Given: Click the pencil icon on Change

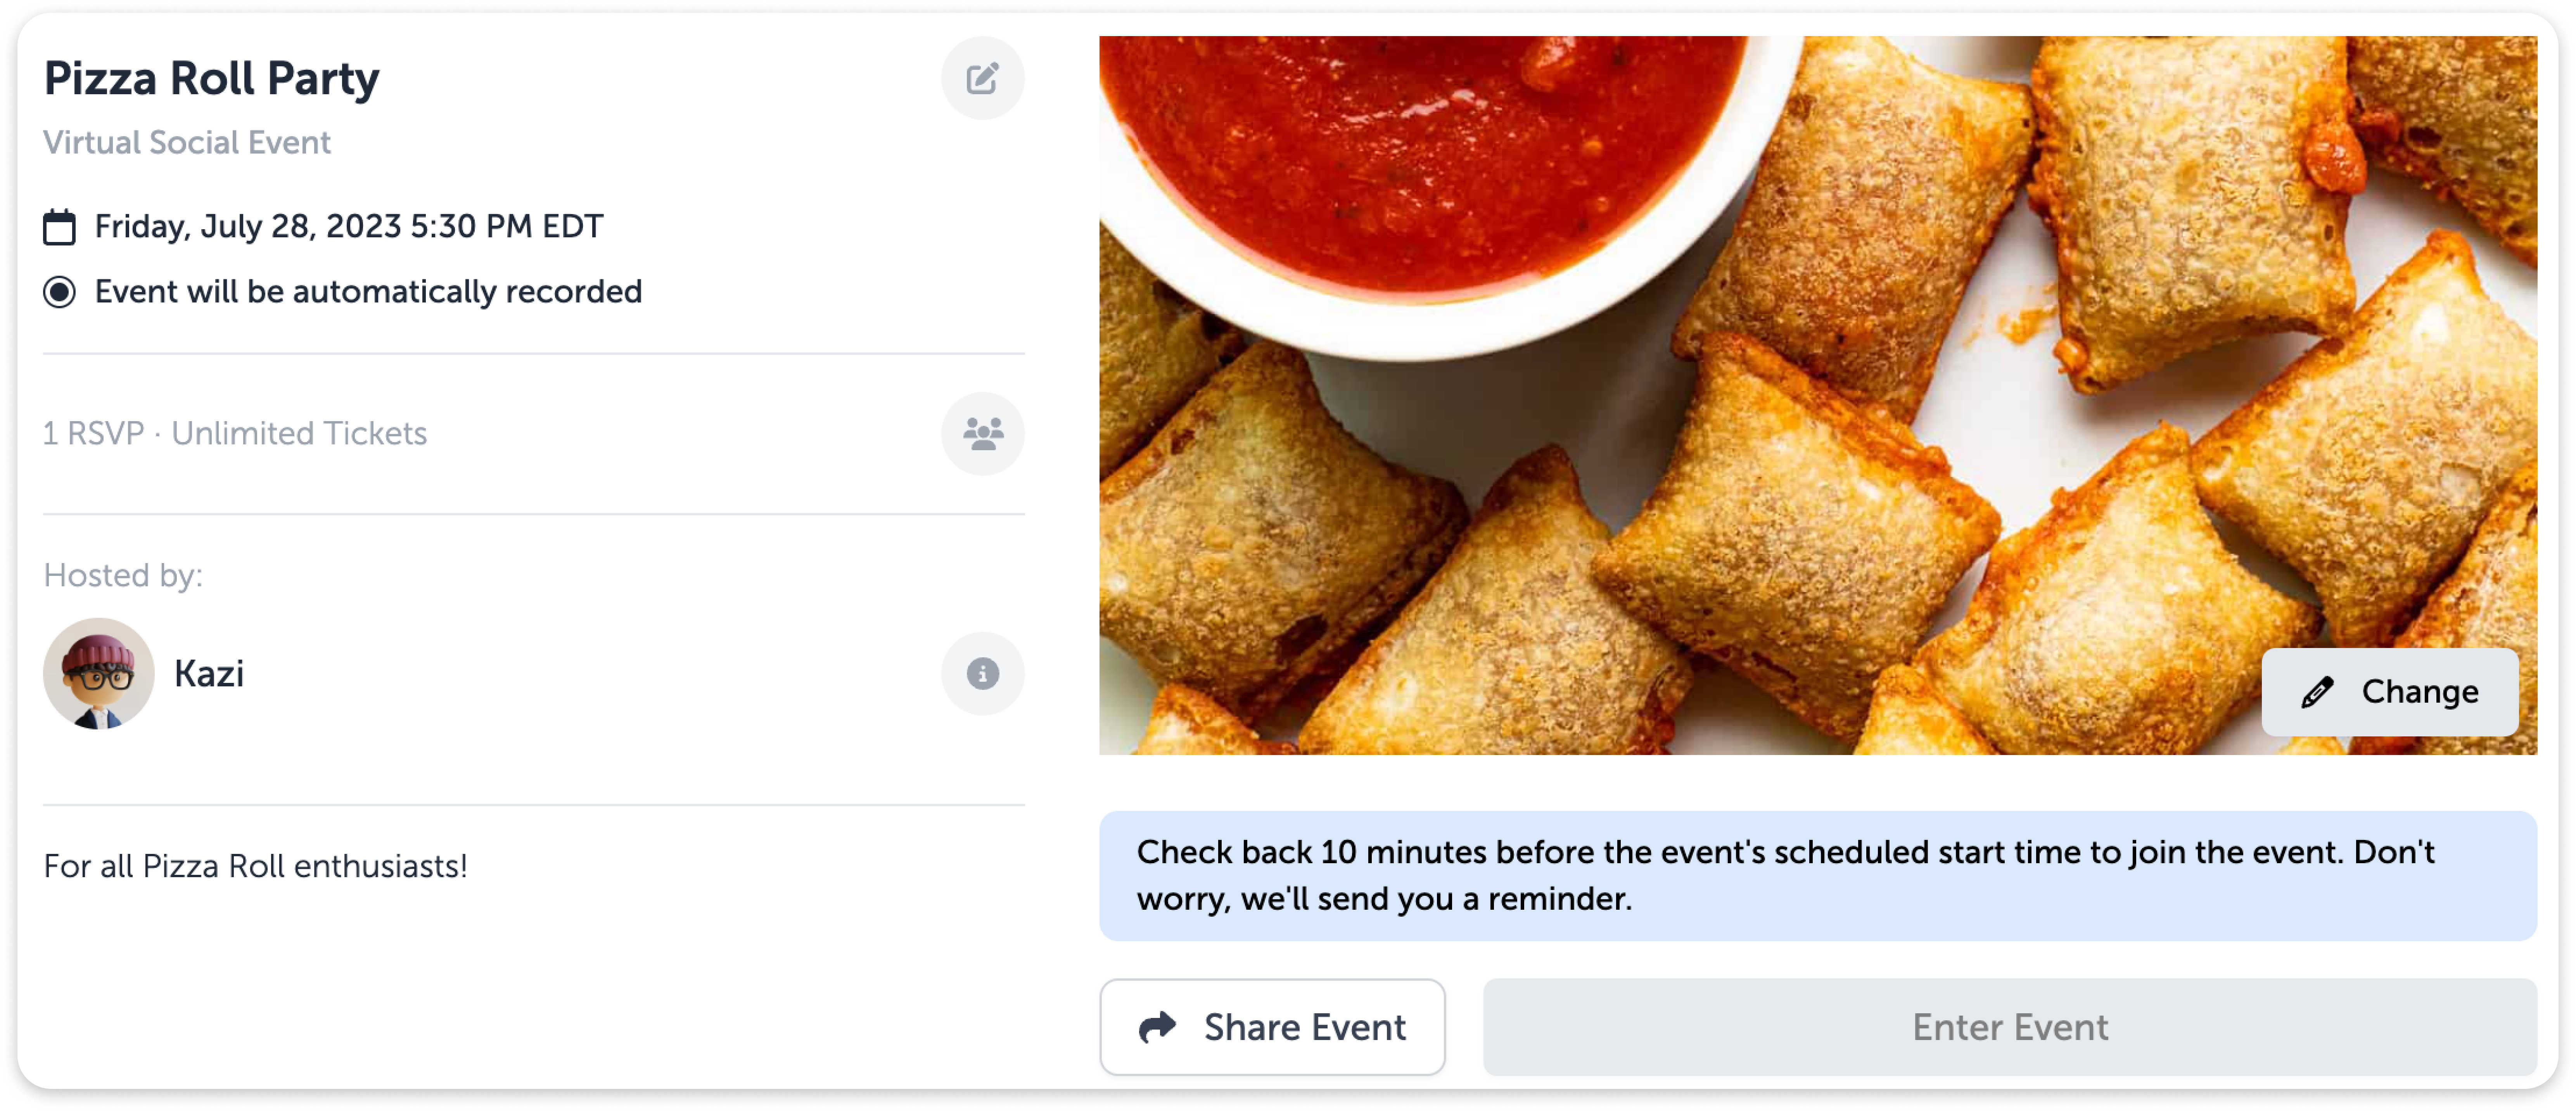Looking at the screenshot, I should [2317, 692].
